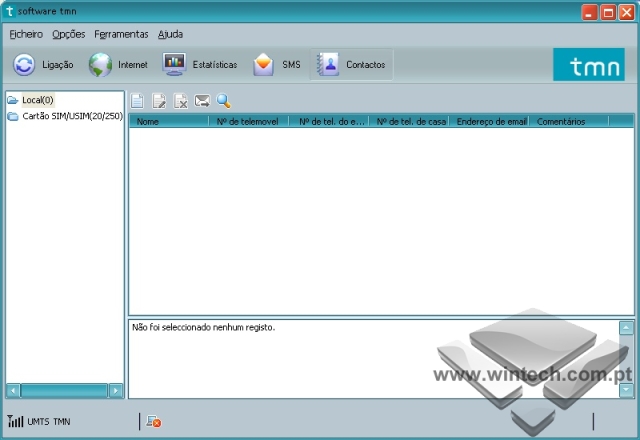Click the delete contact icon

tap(180, 101)
